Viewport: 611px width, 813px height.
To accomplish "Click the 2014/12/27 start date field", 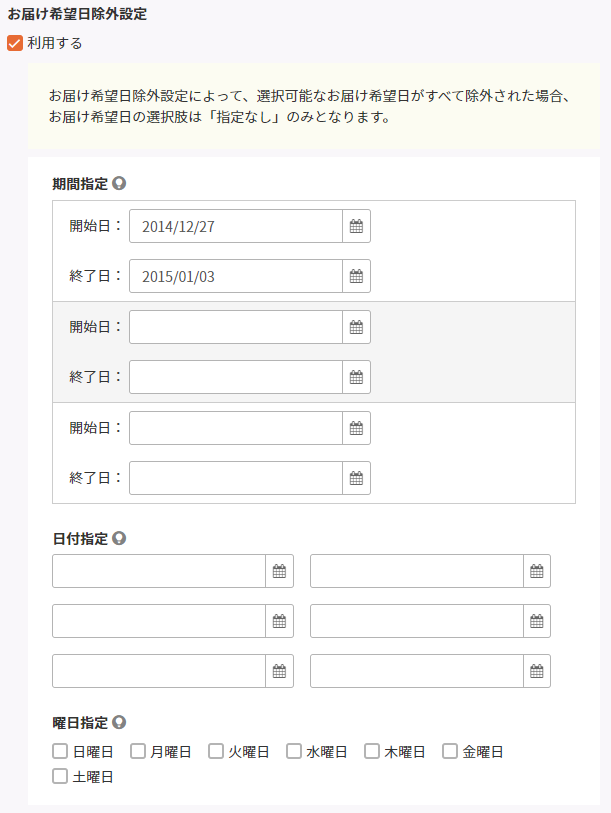I will pyautogui.click(x=236, y=226).
